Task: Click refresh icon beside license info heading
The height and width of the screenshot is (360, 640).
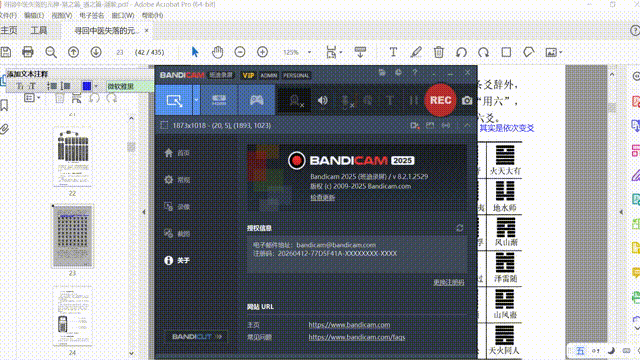Action: click(x=460, y=228)
